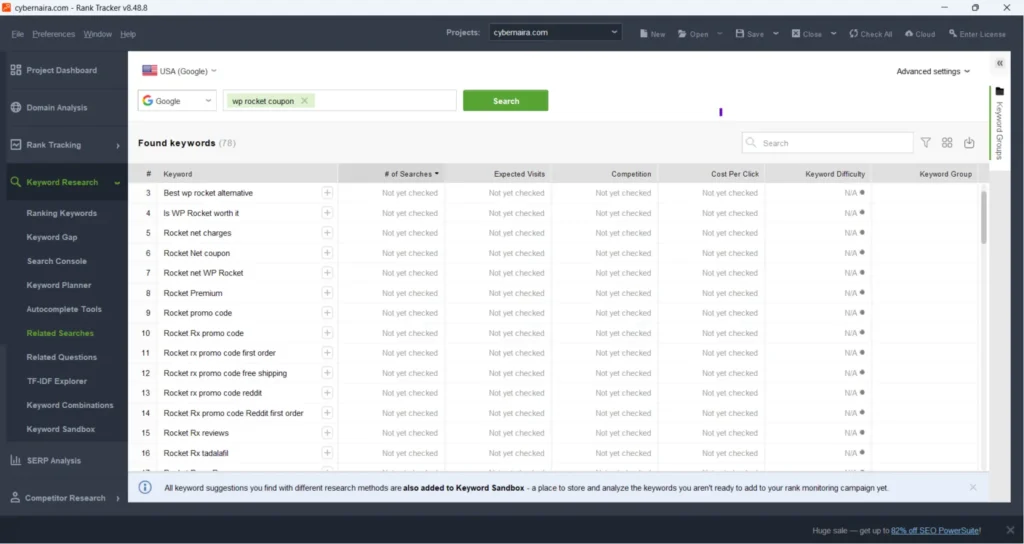
Task: Open Cloud toolbar button
Action: tap(920, 34)
